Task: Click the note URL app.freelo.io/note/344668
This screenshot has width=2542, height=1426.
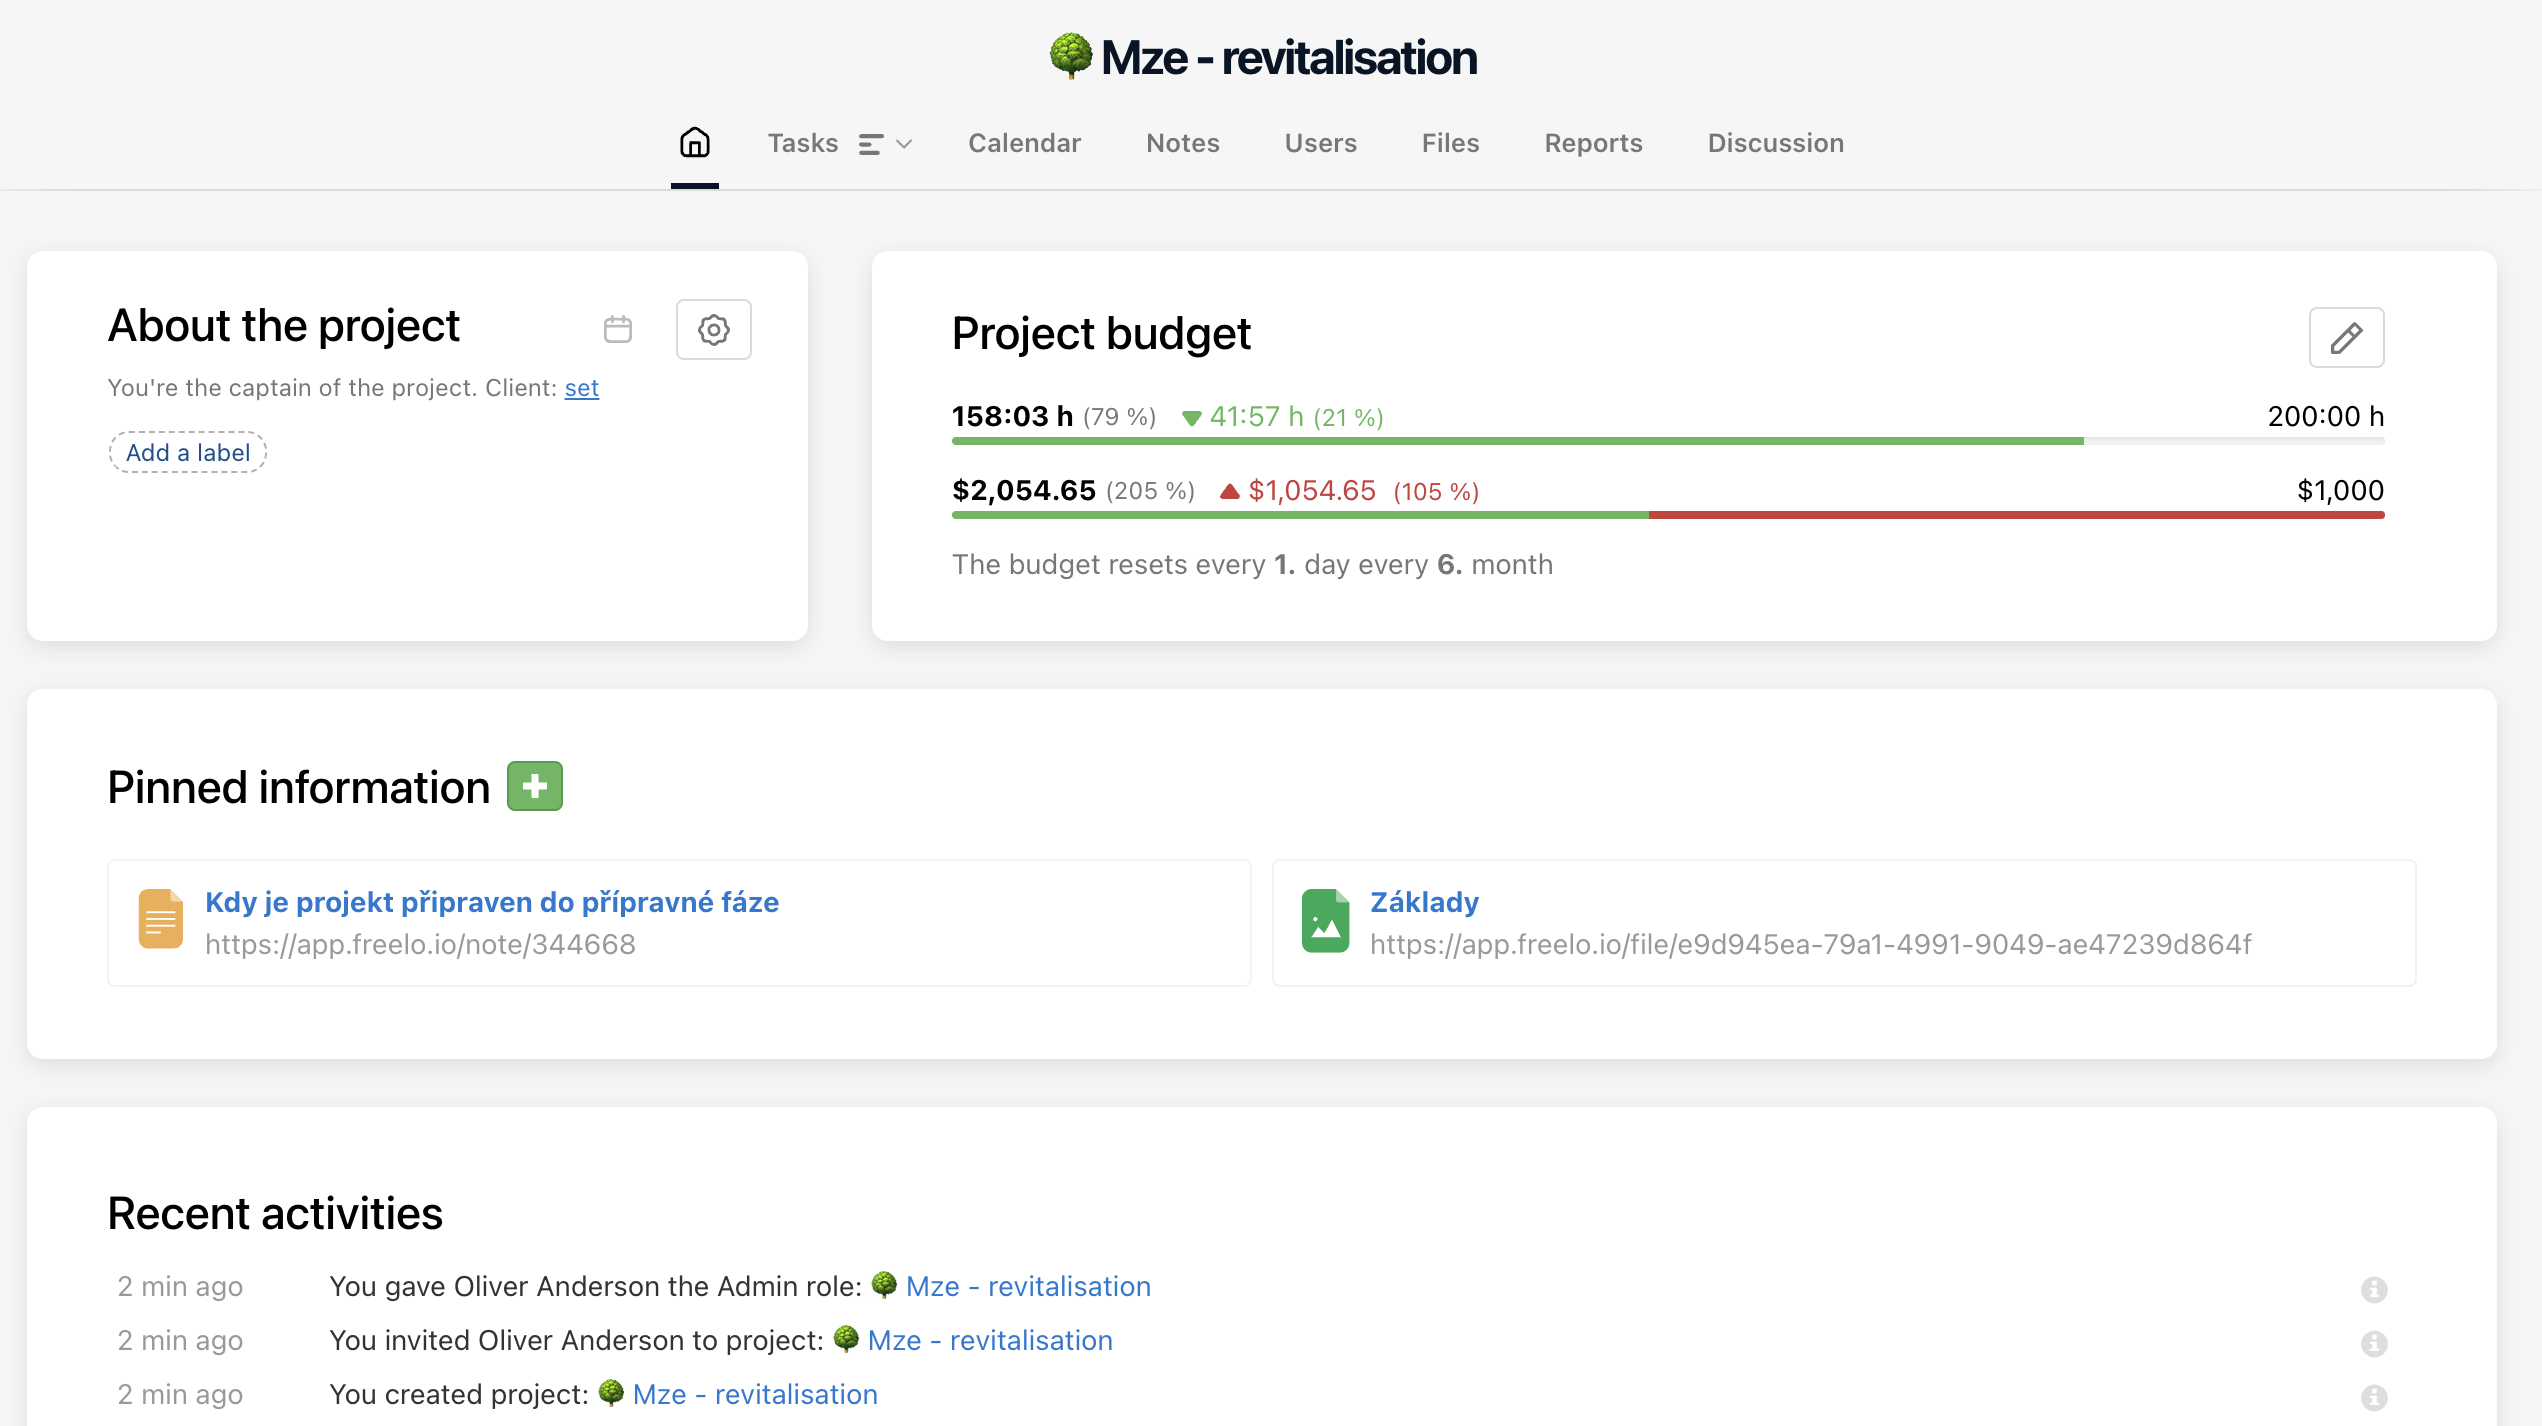Action: (x=420, y=944)
